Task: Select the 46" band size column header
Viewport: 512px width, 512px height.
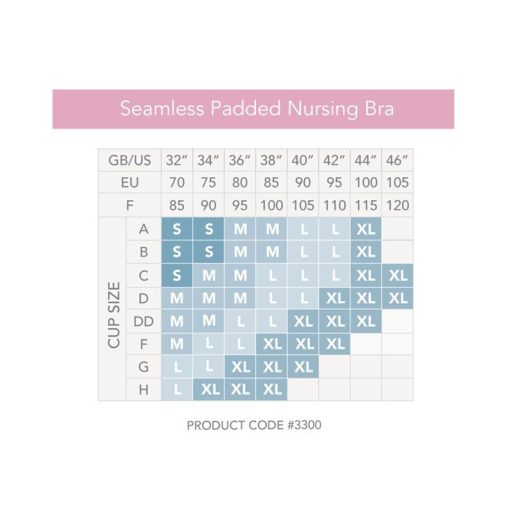Action: 397,160
